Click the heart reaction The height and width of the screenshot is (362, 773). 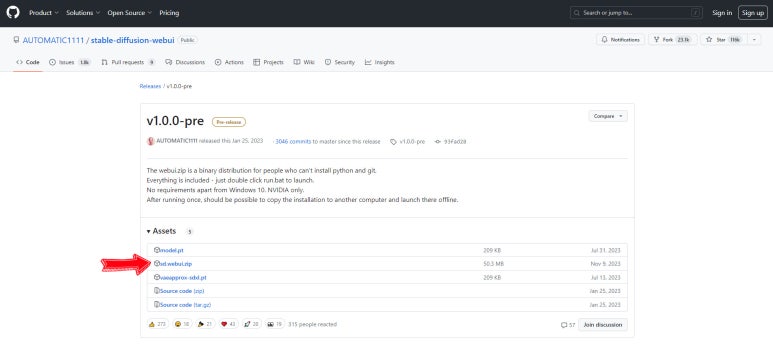(229, 324)
